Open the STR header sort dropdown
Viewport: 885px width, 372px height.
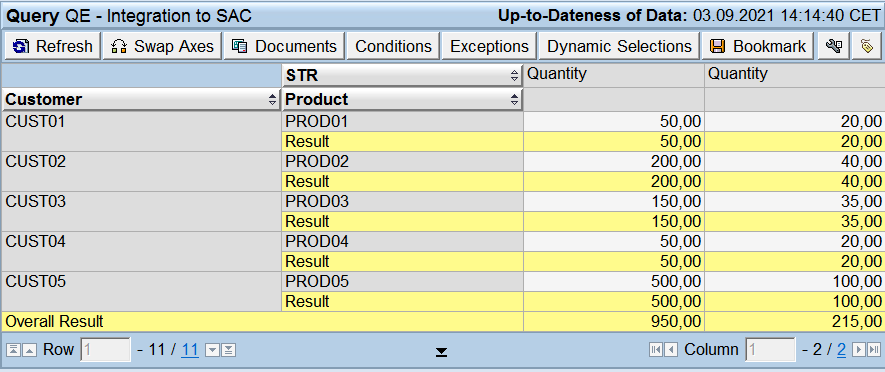(514, 75)
